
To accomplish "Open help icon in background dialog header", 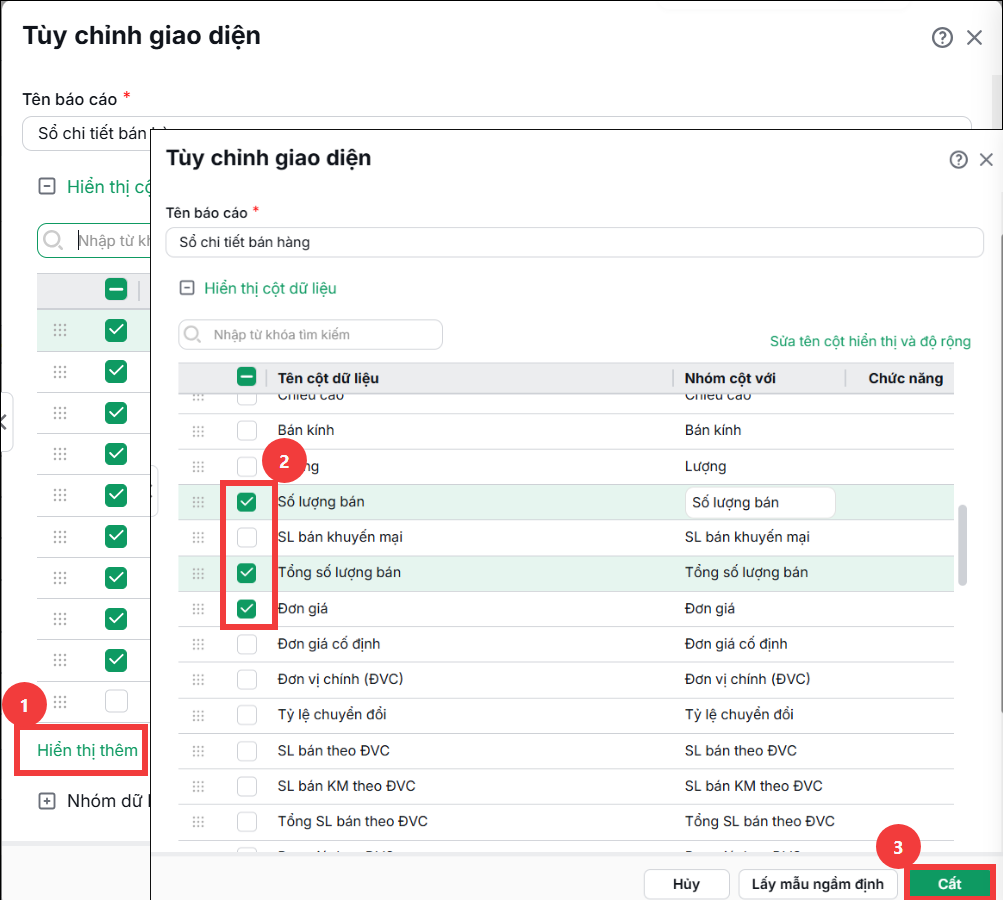I will tap(942, 38).
